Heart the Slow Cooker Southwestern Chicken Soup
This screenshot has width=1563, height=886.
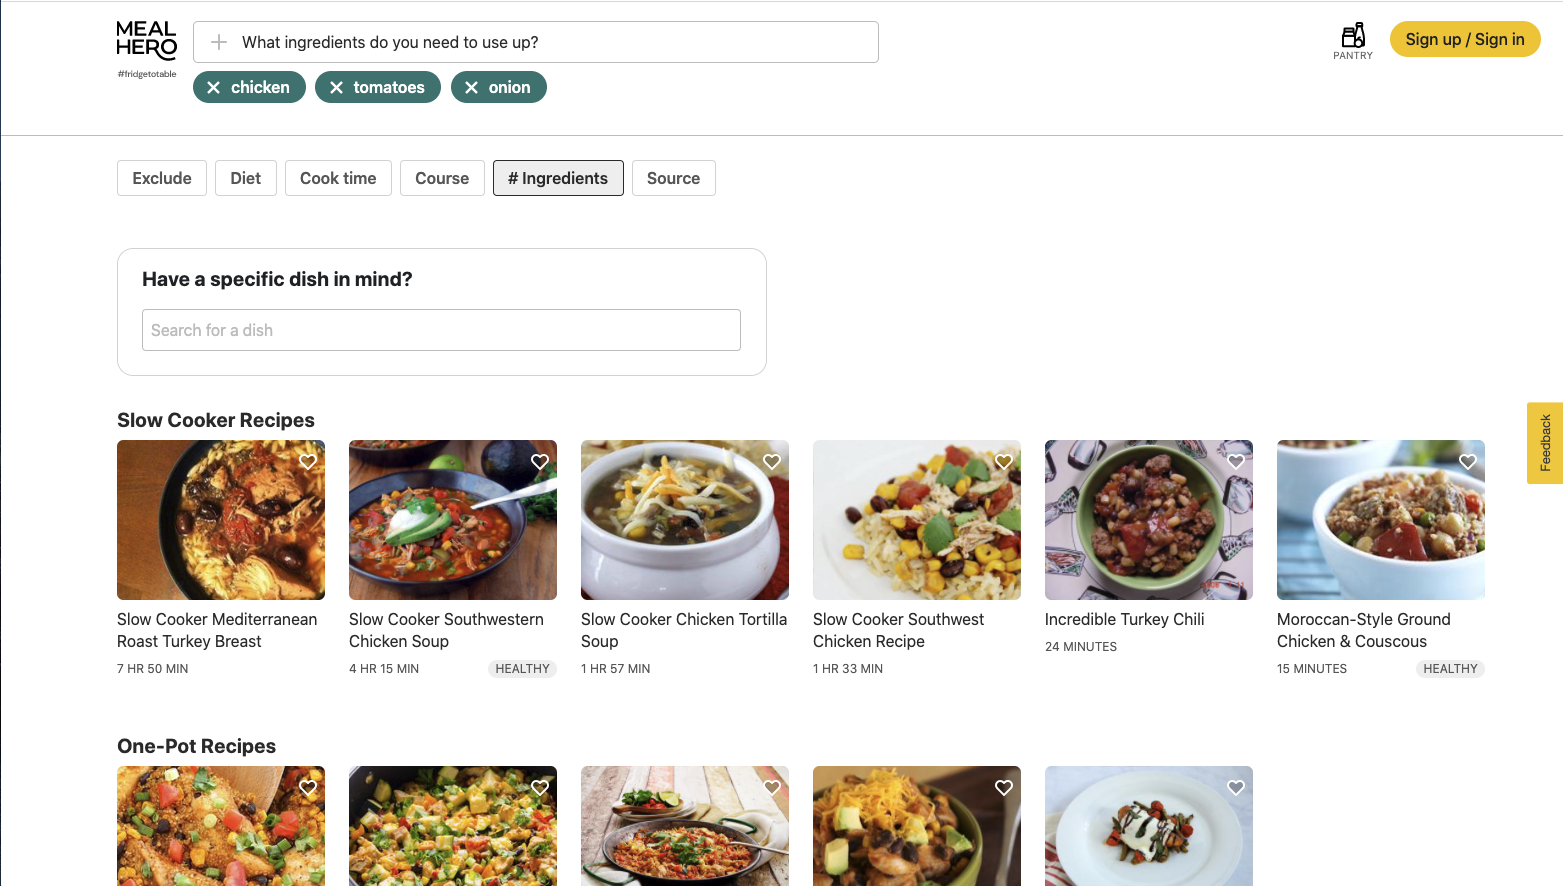point(540,462)
